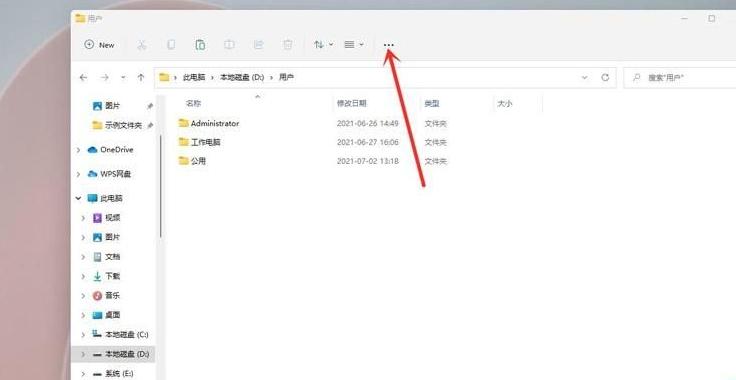
Task: Click date 2021-07-02 13:18
Action: click(368, 161)
